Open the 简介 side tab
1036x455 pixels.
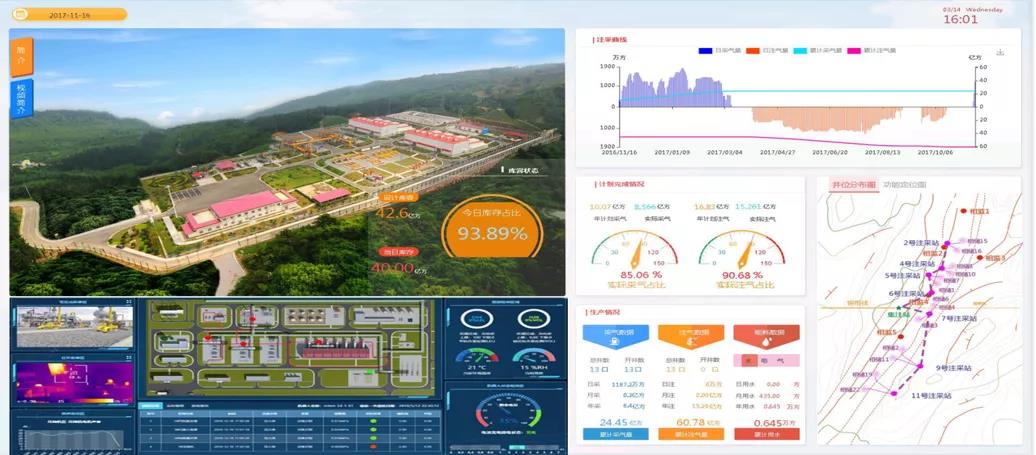[x=22, y=56]
